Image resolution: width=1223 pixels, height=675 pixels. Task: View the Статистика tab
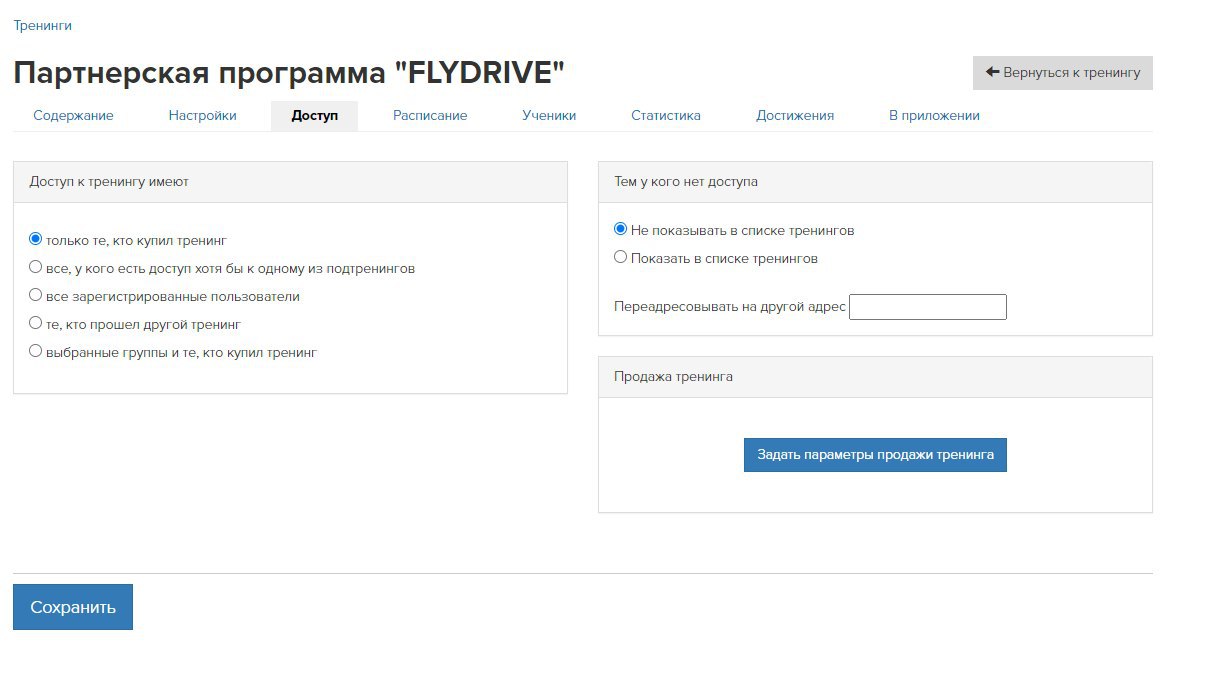point(666,116)
